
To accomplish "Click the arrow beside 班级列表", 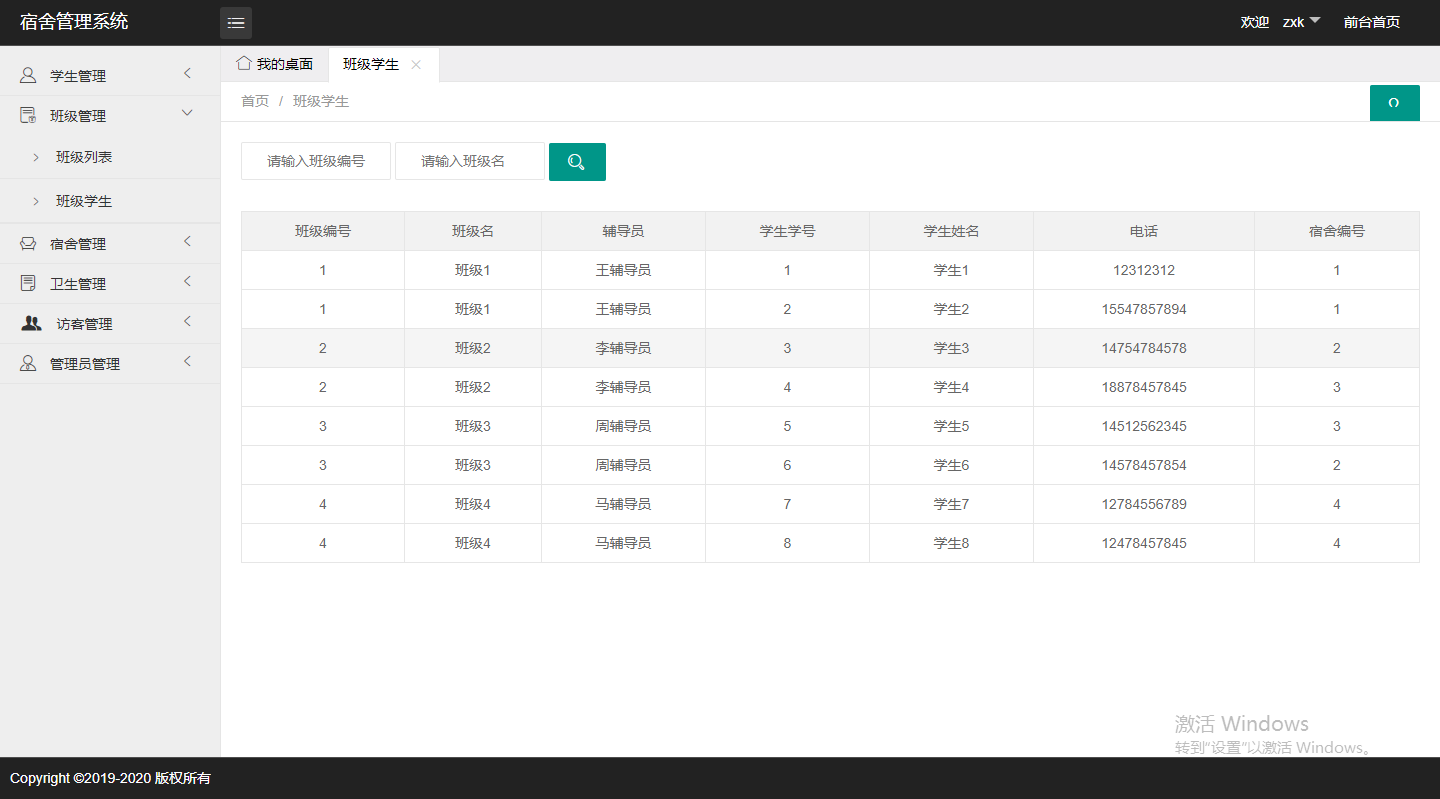I will [36, 157].
